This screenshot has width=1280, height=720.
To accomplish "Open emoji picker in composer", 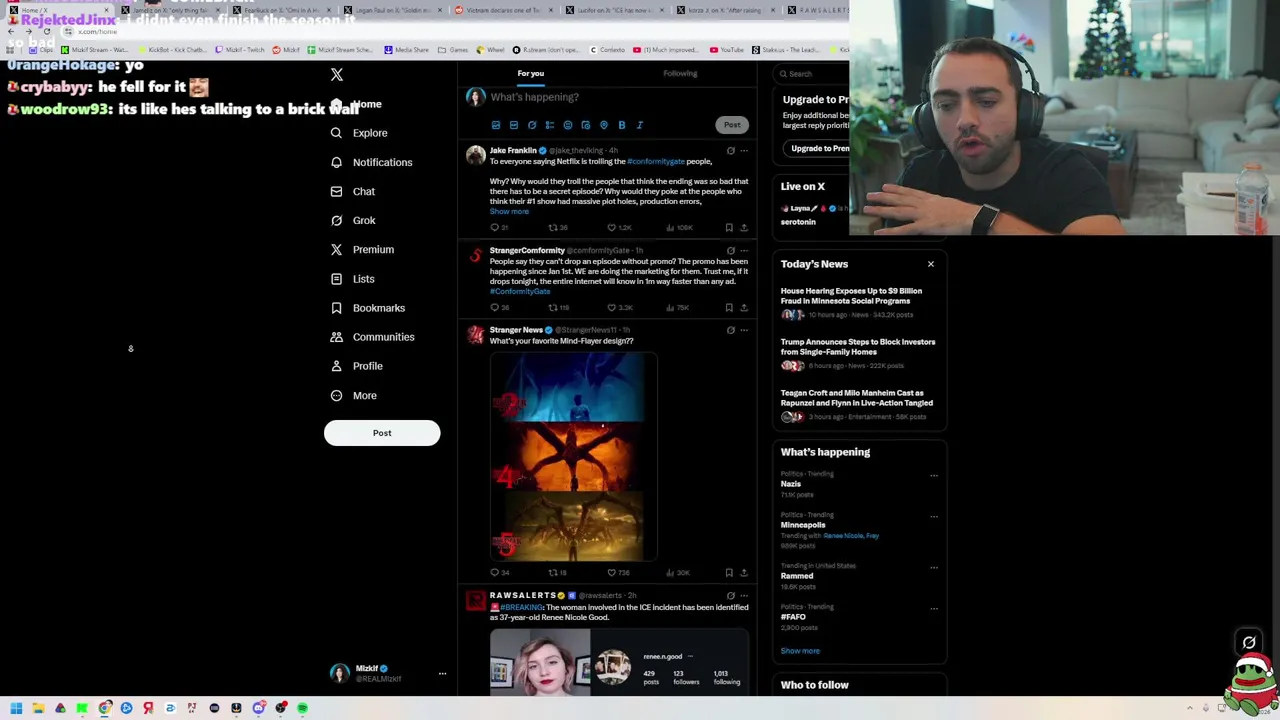I will 568,125.
